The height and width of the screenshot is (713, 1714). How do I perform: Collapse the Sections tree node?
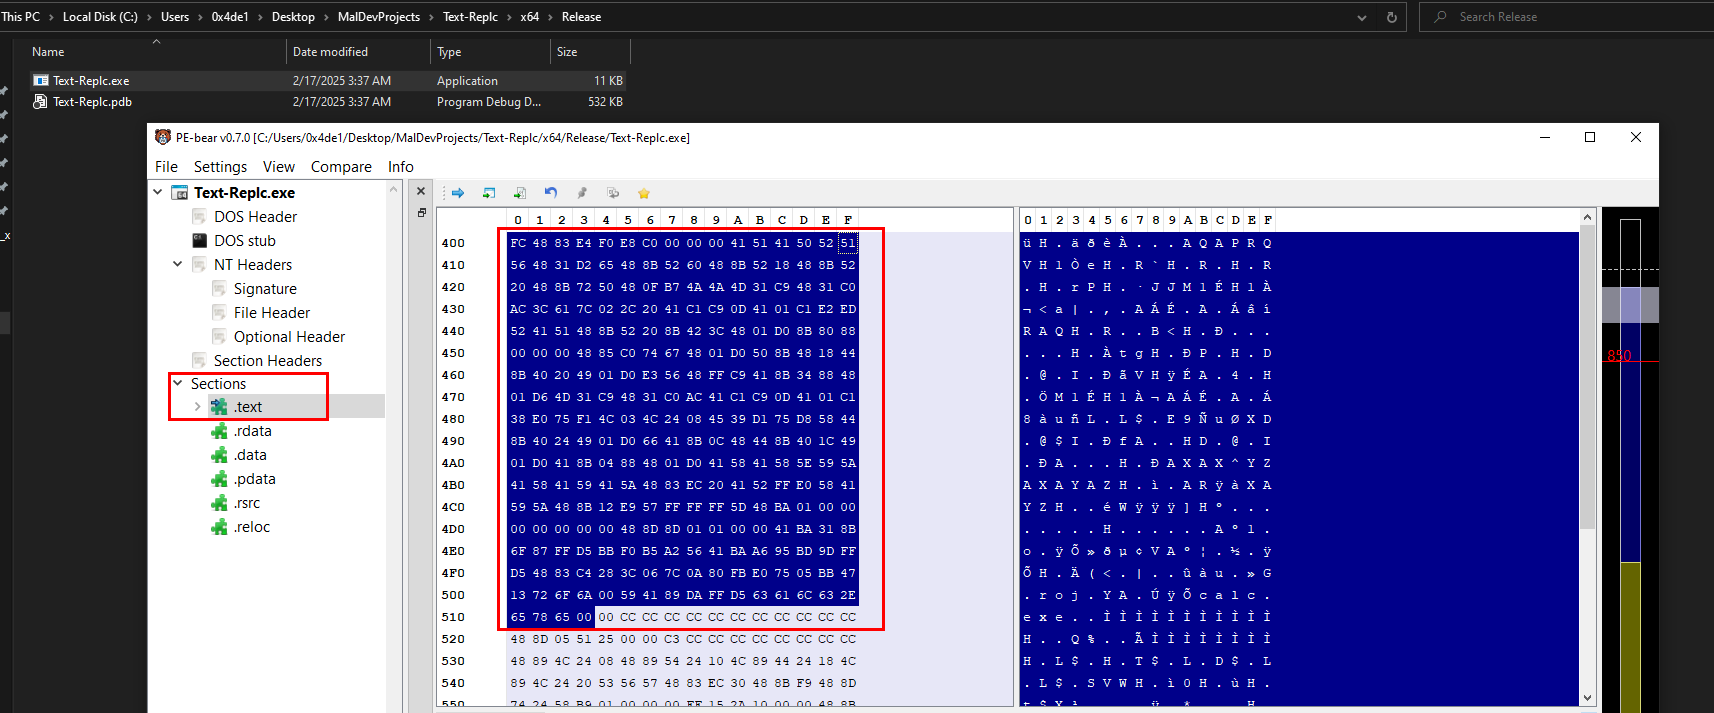(x=178, y=383)
